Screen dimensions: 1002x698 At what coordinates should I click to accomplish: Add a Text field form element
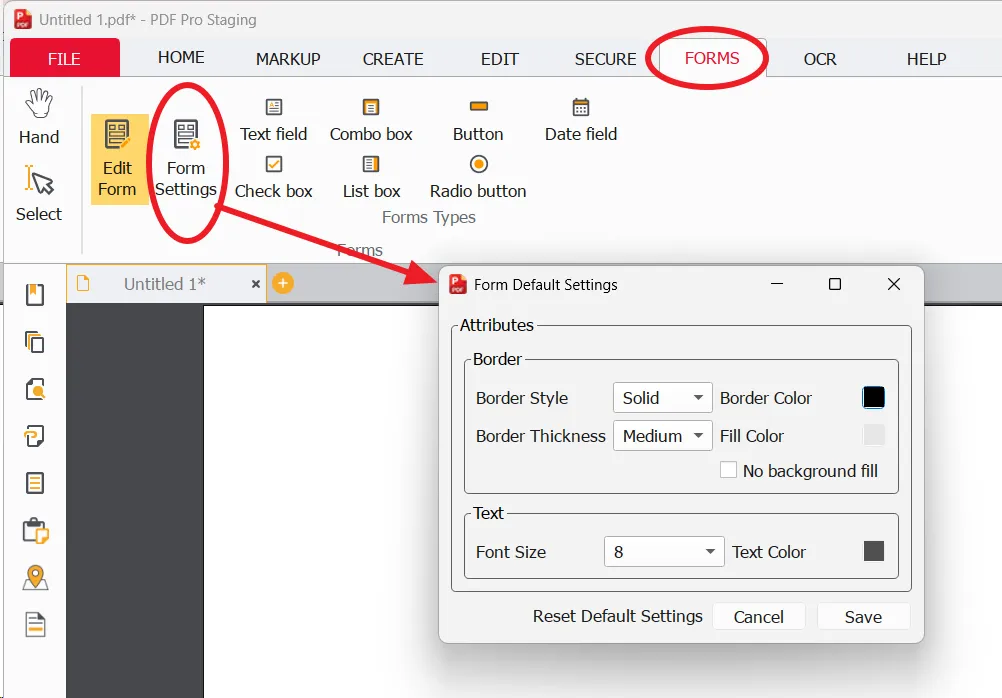[x=274, y=121]
